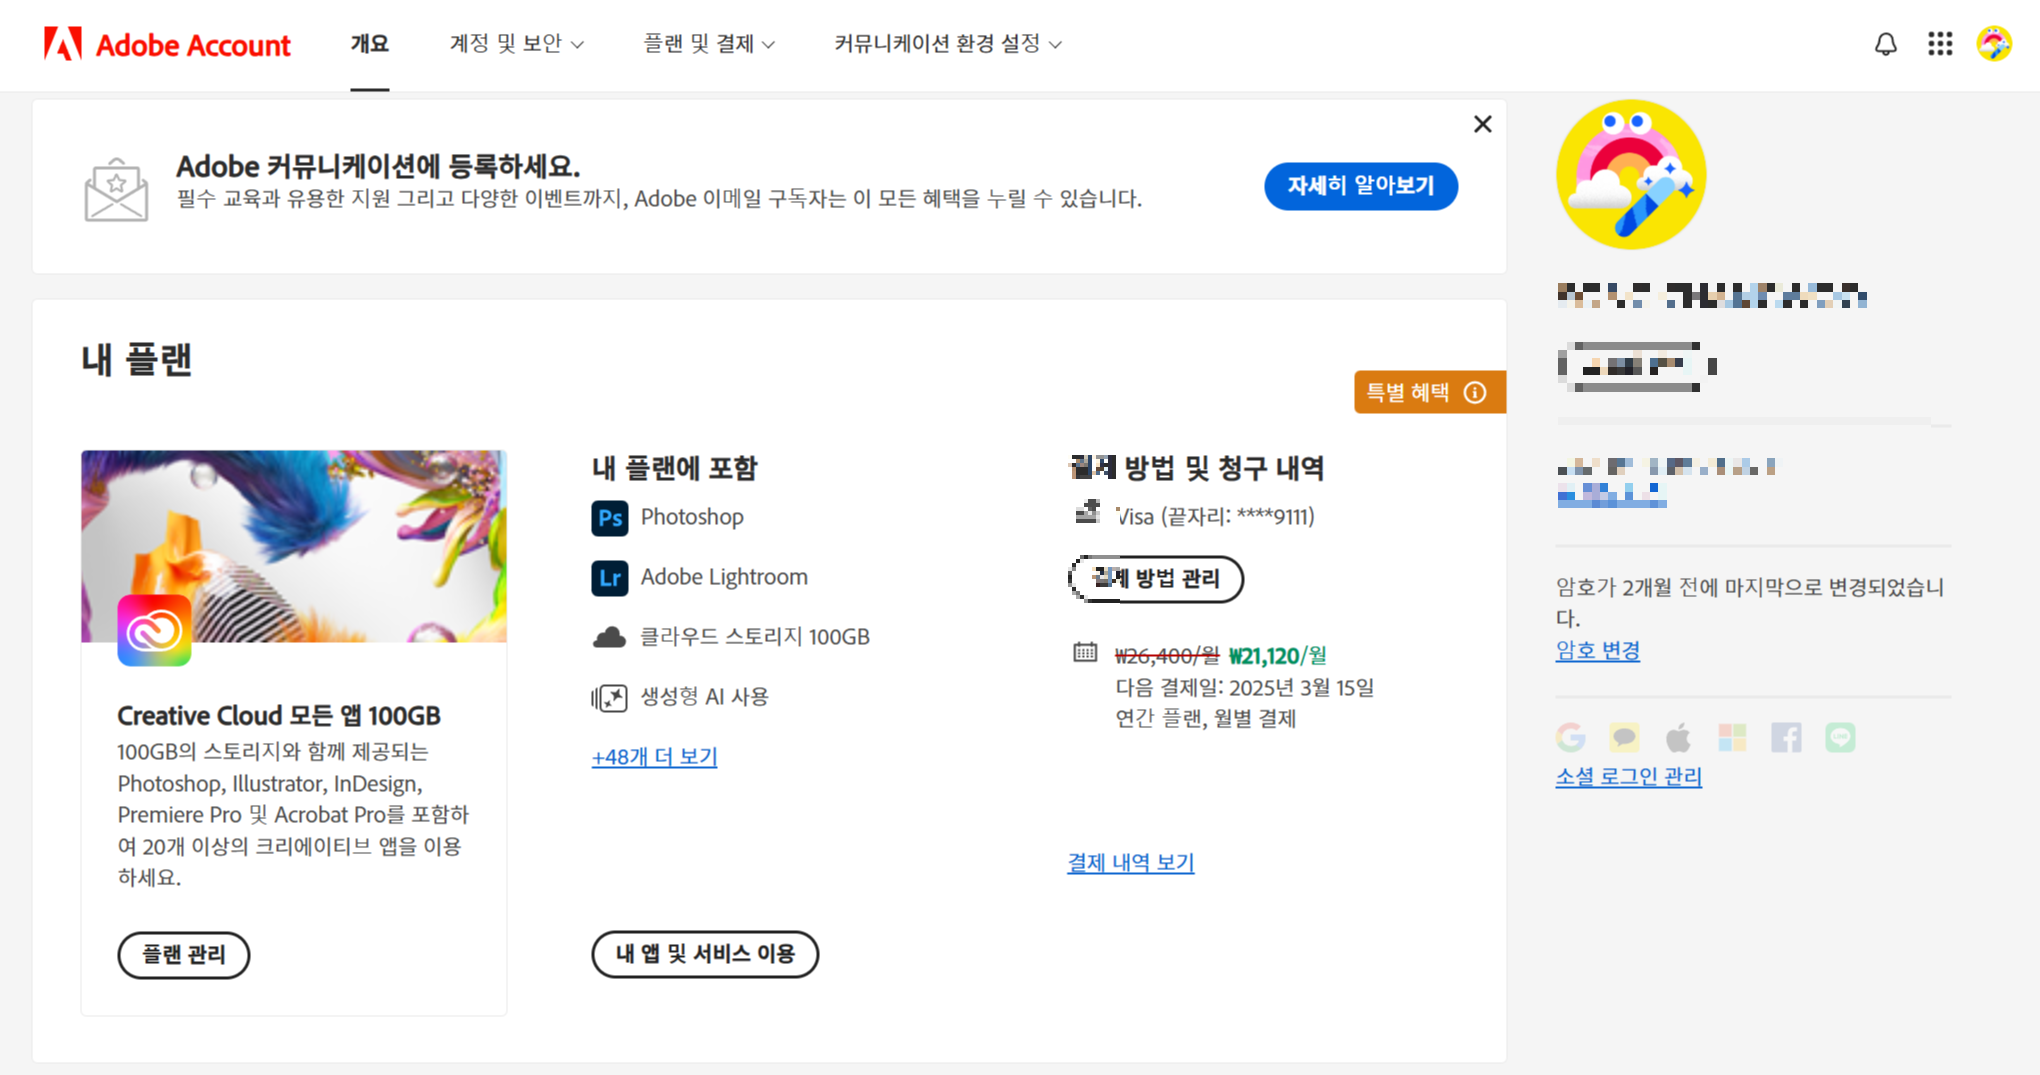Click the blurred email link in sidebar
The image size is (2040, 1075).
pyautogui.click(x=1611, y=495)
